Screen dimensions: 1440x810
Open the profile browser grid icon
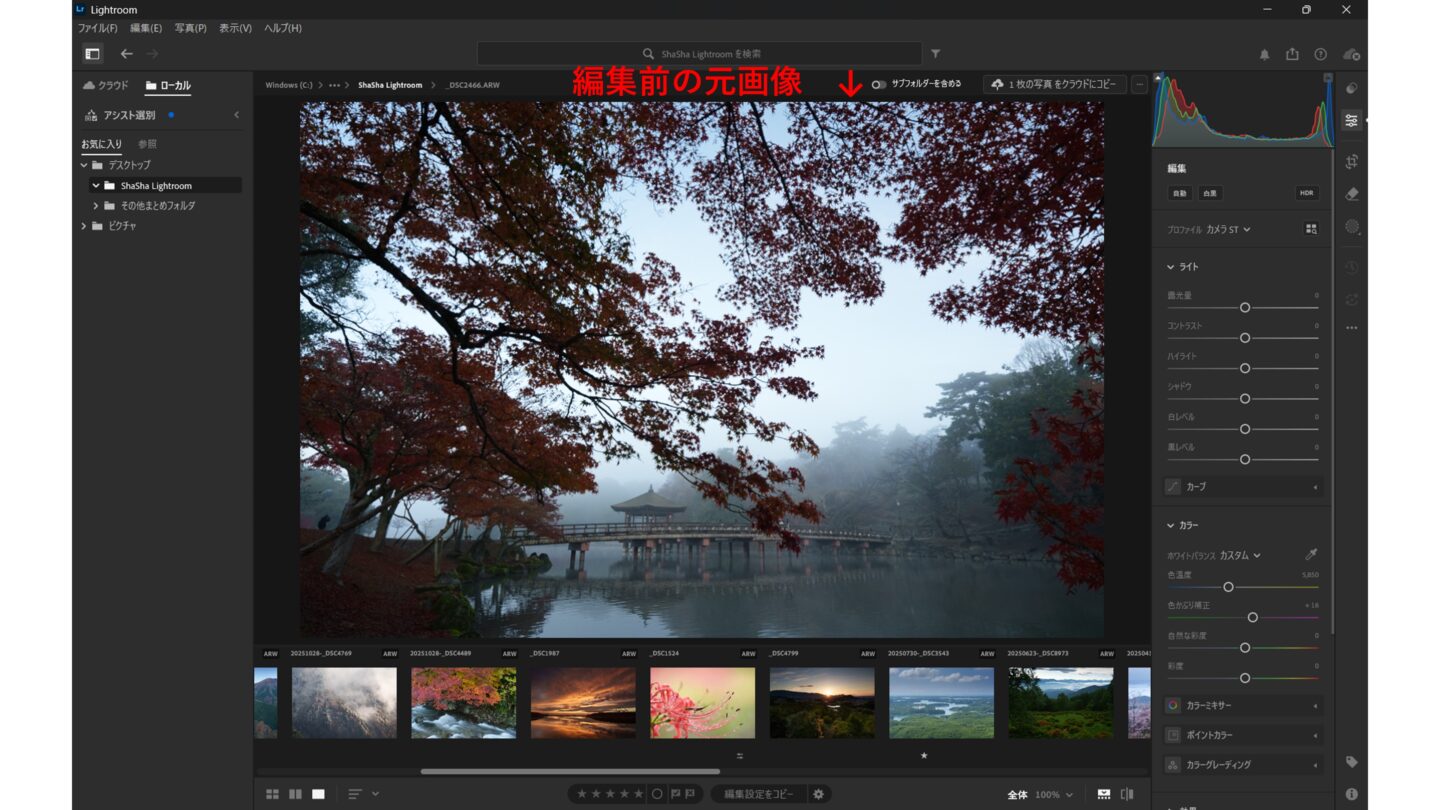point(1311,229)
